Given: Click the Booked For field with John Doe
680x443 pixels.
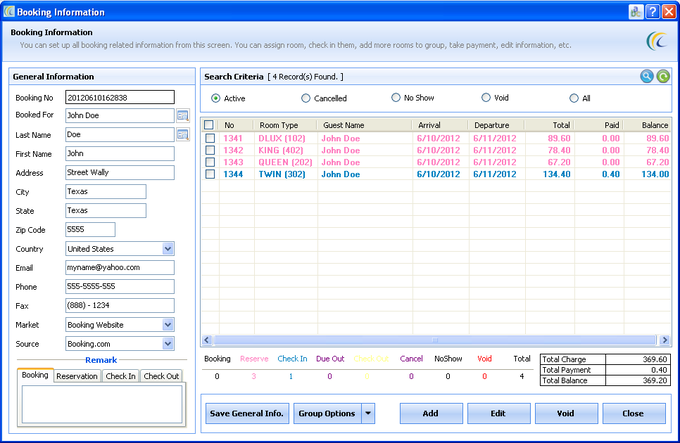Looking at the screenshot, I should (x=120, y=116).
